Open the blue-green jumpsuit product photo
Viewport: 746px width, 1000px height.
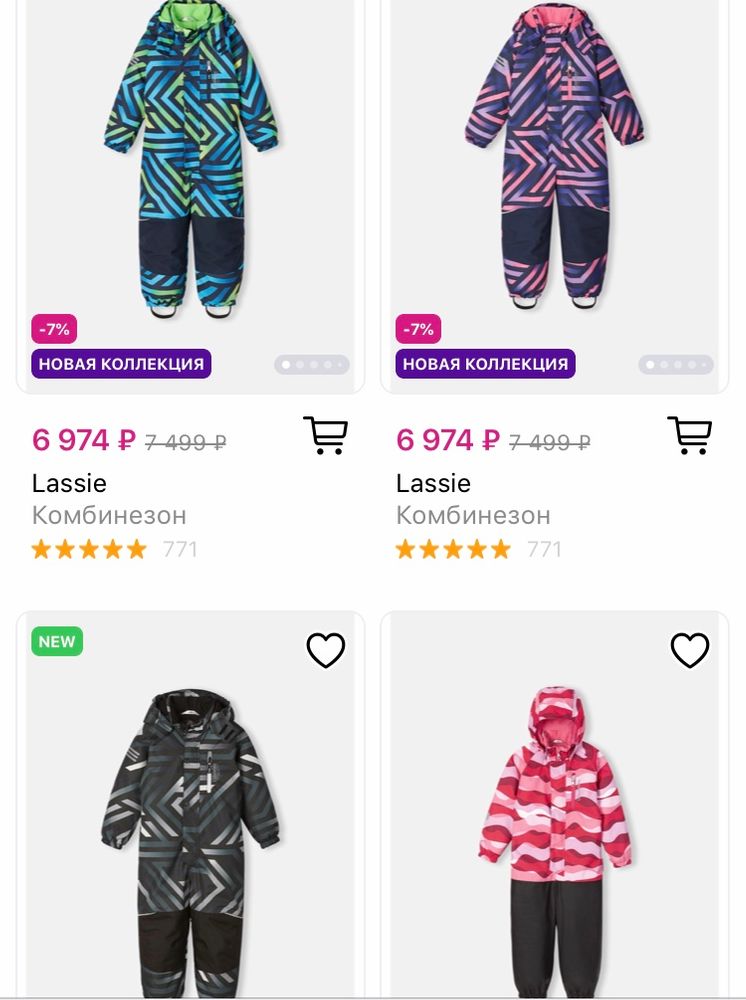tap(190, 160)
